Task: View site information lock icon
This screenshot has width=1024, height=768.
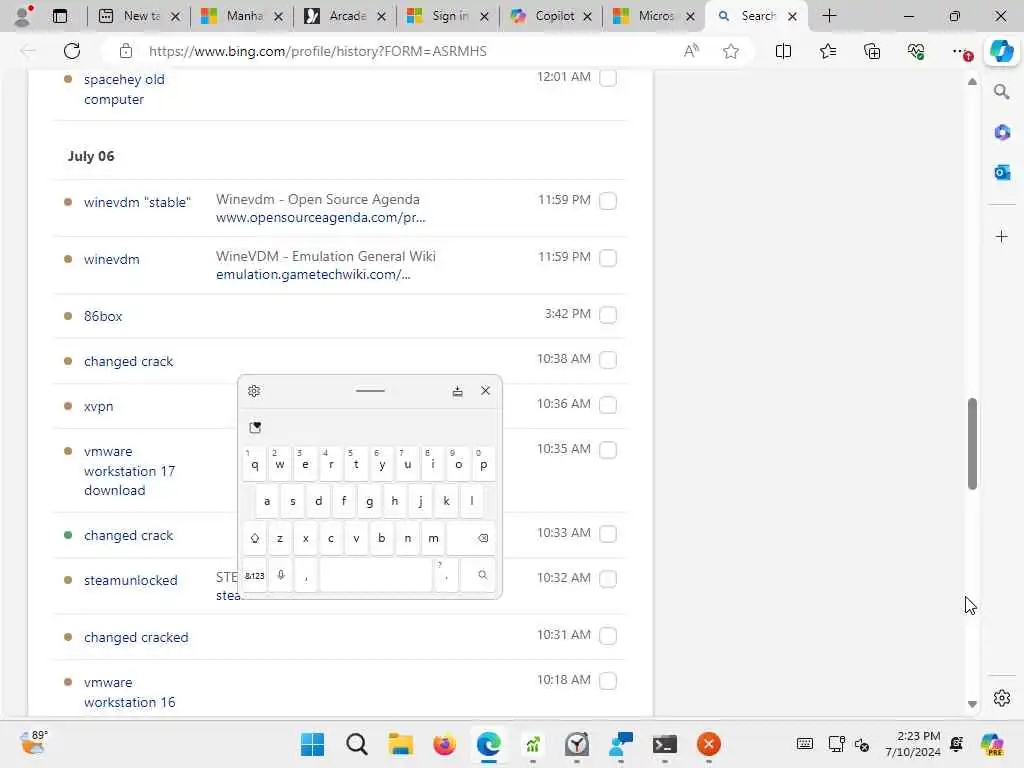Action: pyautogui.click(x=126, y=51)
